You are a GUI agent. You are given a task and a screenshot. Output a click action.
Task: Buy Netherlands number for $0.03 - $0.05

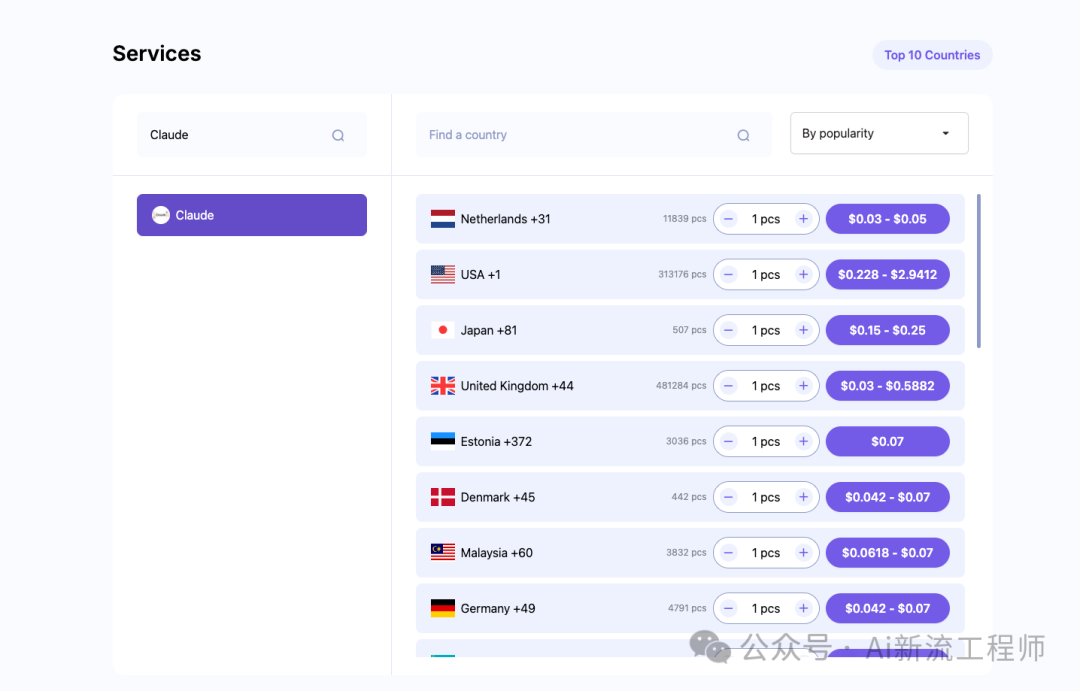click(x=887, y=219)
